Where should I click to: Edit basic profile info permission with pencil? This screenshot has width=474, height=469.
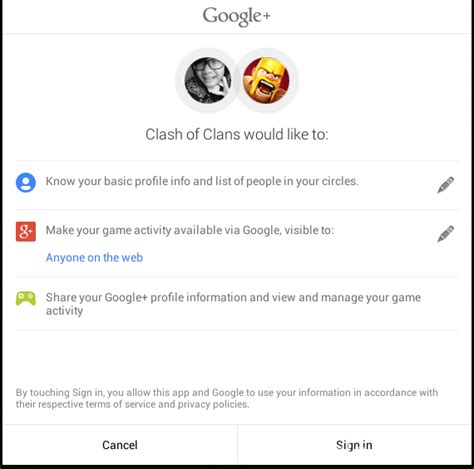point(446,185)
